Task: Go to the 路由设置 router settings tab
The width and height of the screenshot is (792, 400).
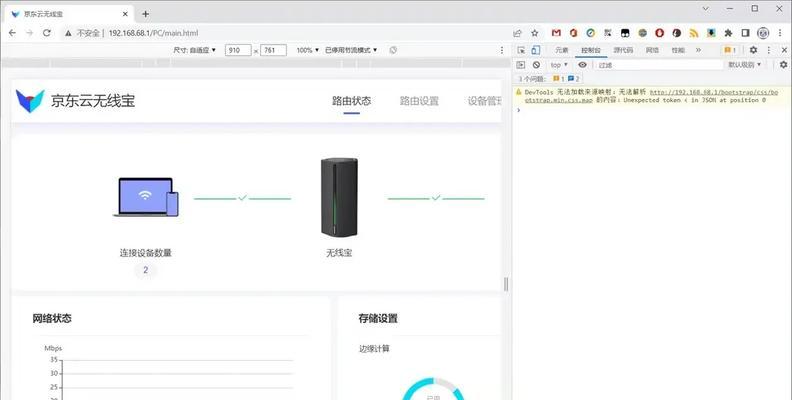Action: (419, 101)
